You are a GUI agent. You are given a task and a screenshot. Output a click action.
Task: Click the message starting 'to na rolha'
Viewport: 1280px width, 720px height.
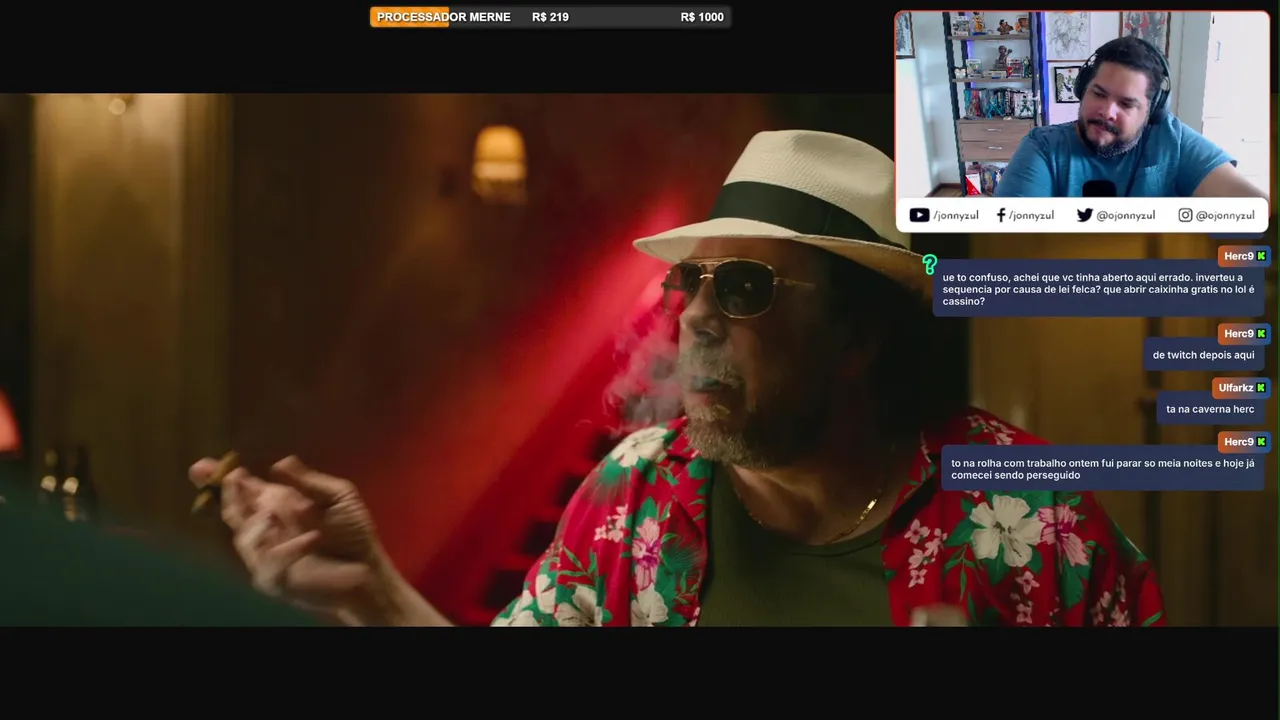coord(1102,469)
